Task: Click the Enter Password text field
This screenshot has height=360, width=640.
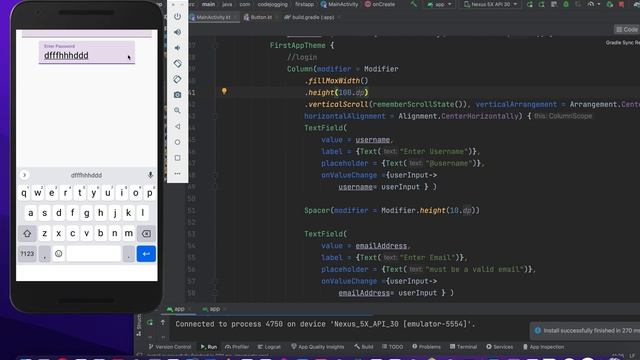Action: click(87, 53)
